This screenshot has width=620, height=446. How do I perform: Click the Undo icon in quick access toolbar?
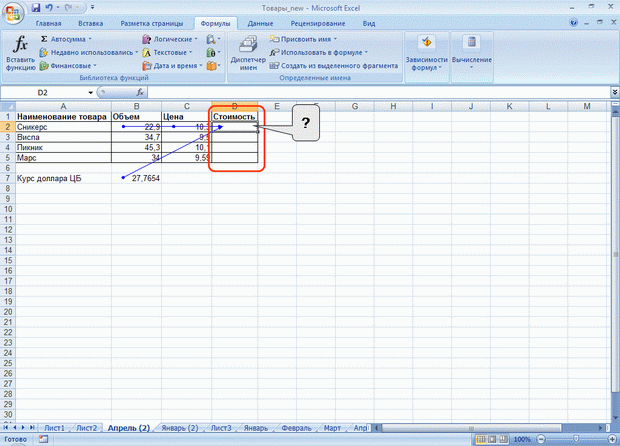coord(49,8)
